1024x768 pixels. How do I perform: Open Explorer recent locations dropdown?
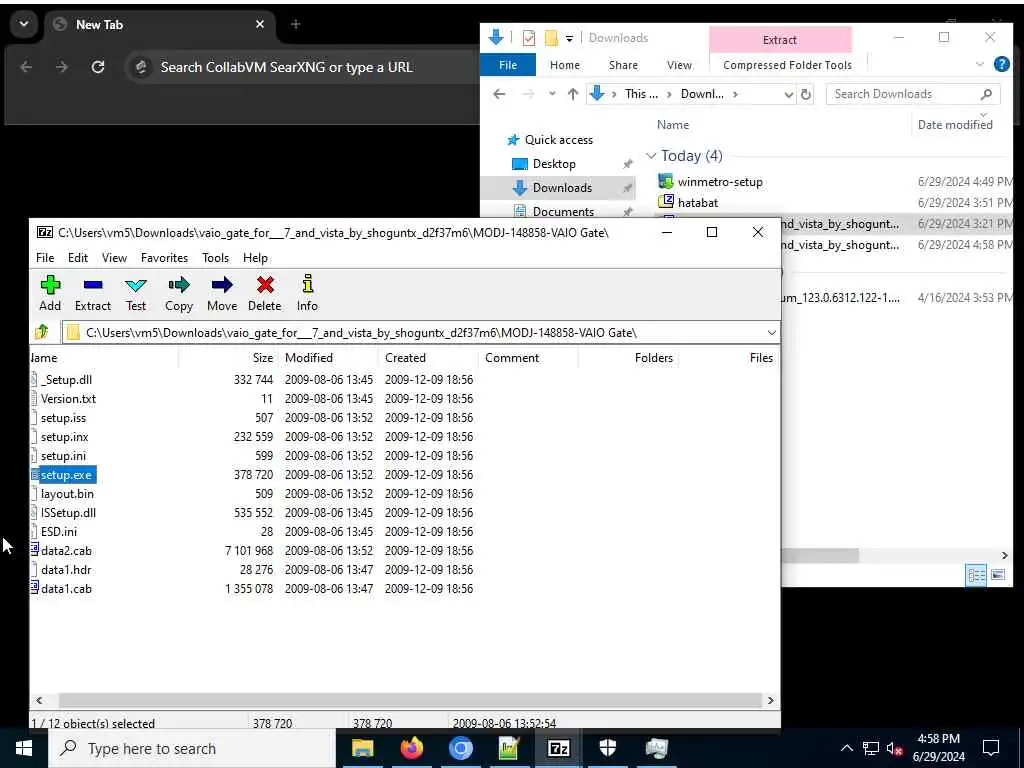[552, 94]
